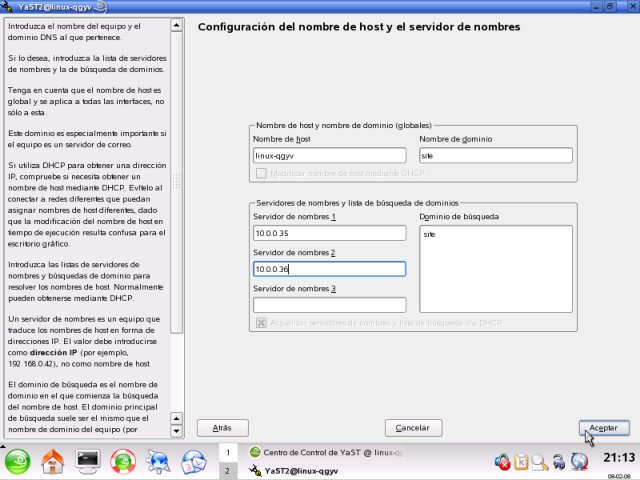Switch to virtual desktop 1
This screenshot has width=640, height=480.
coord(228,452)
